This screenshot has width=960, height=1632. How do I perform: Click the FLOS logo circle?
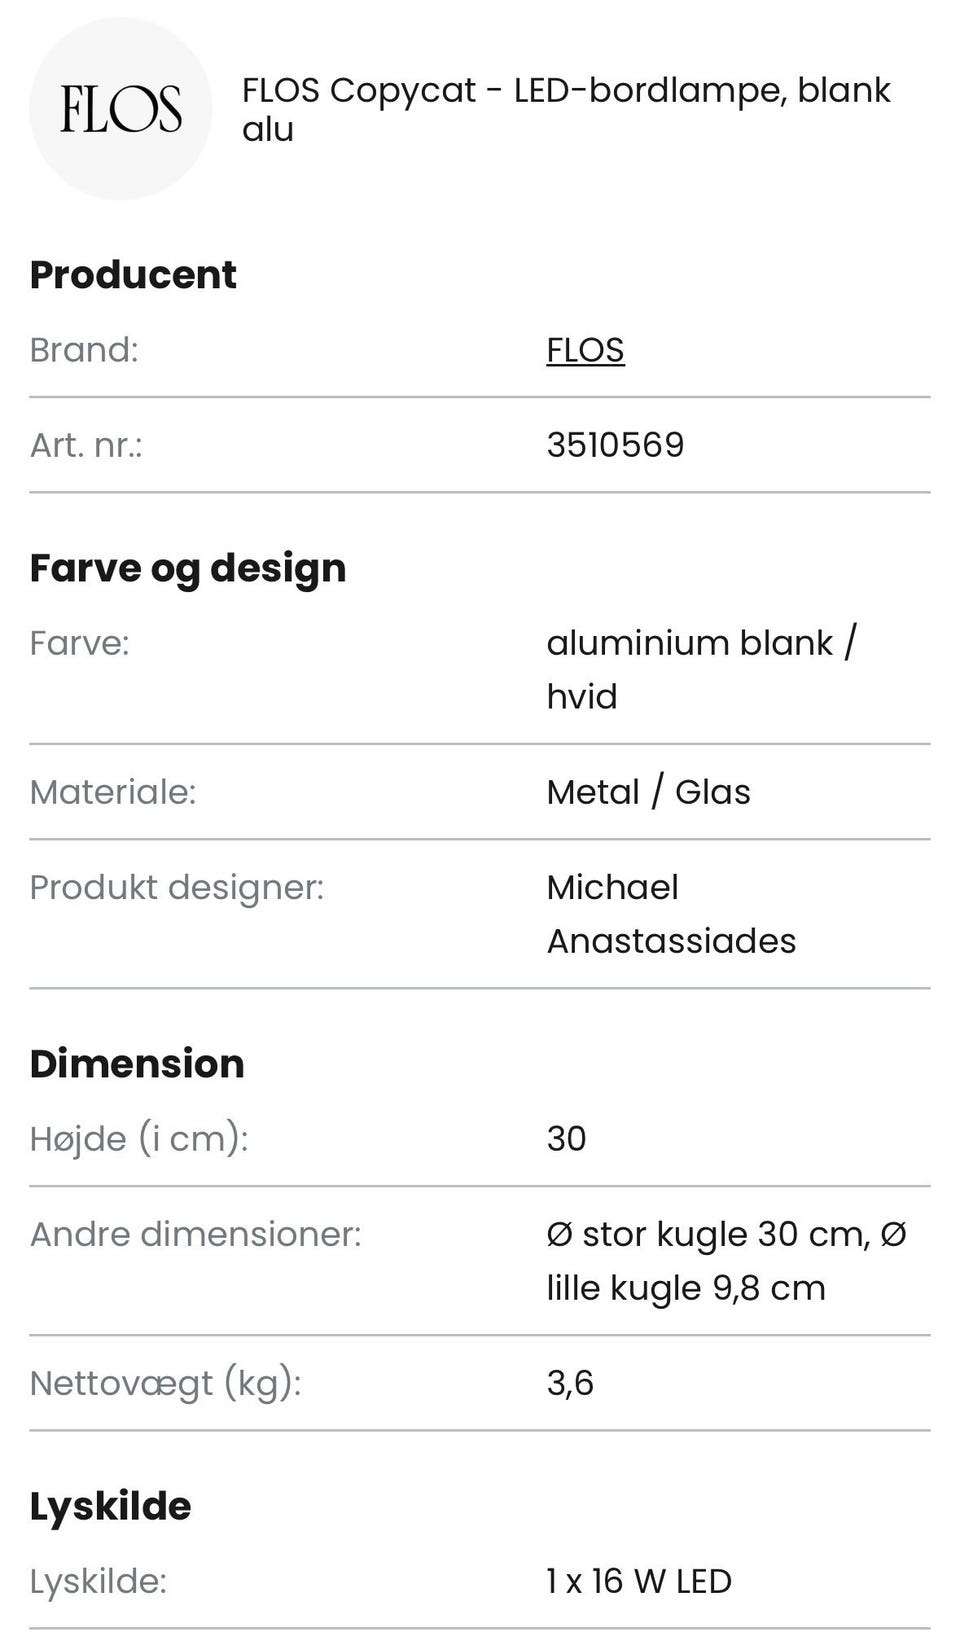tap(120, 108)
